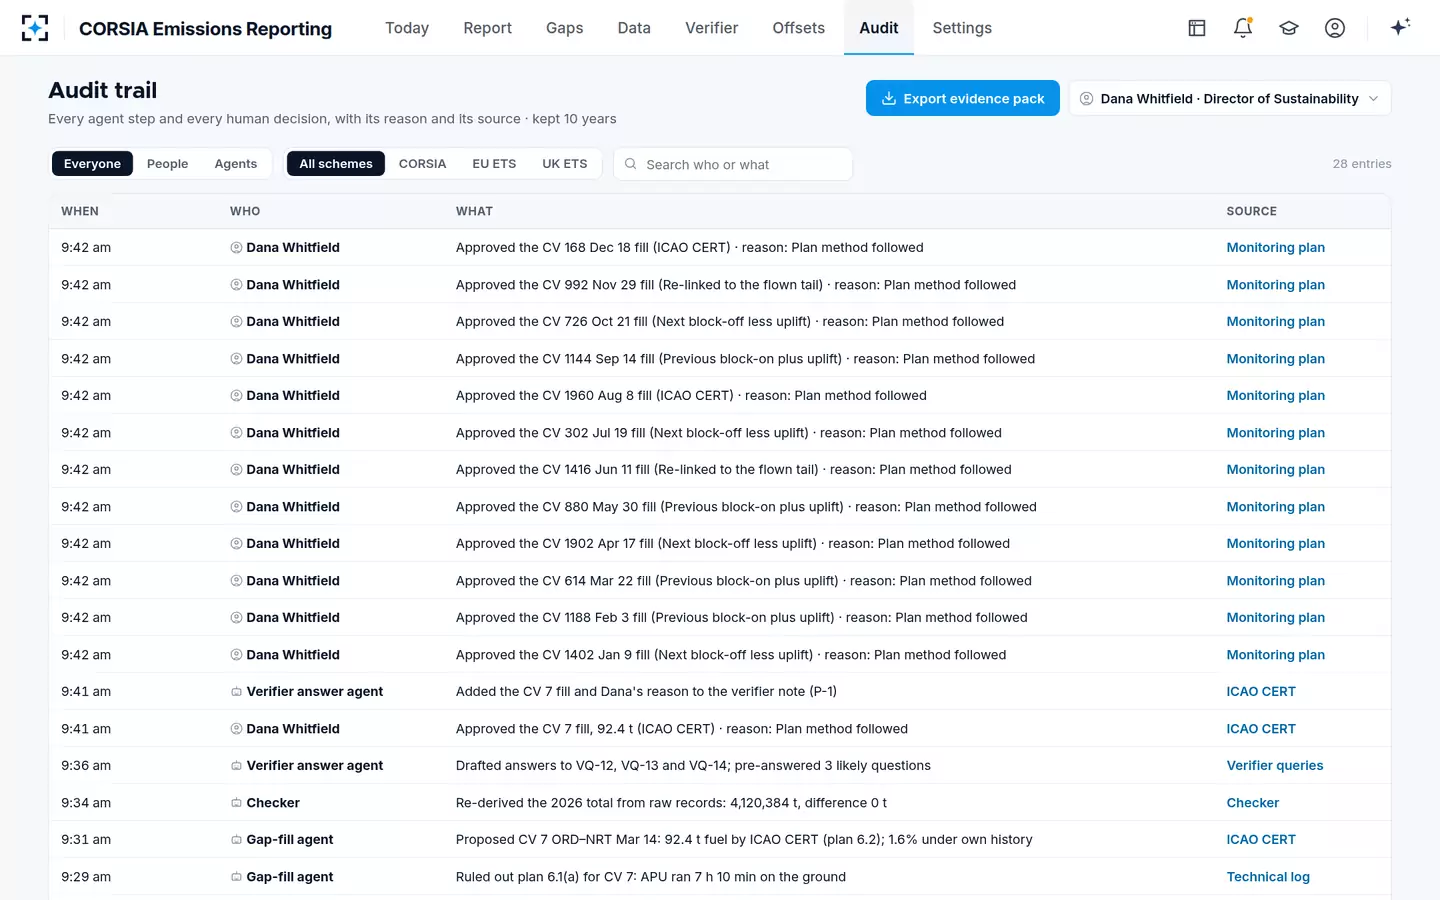Click CORSIA Emissions Reporting title

click(x=205, y=29)
